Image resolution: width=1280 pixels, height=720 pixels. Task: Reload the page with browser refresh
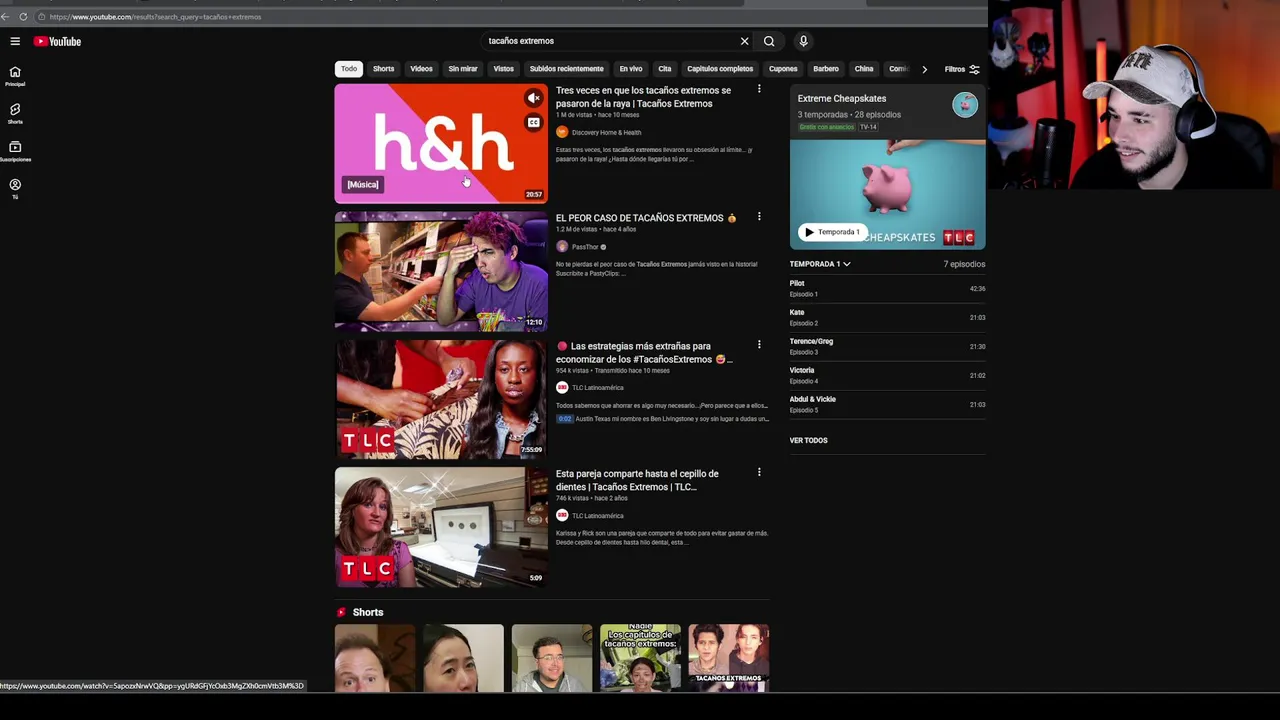tap(23, 16)
